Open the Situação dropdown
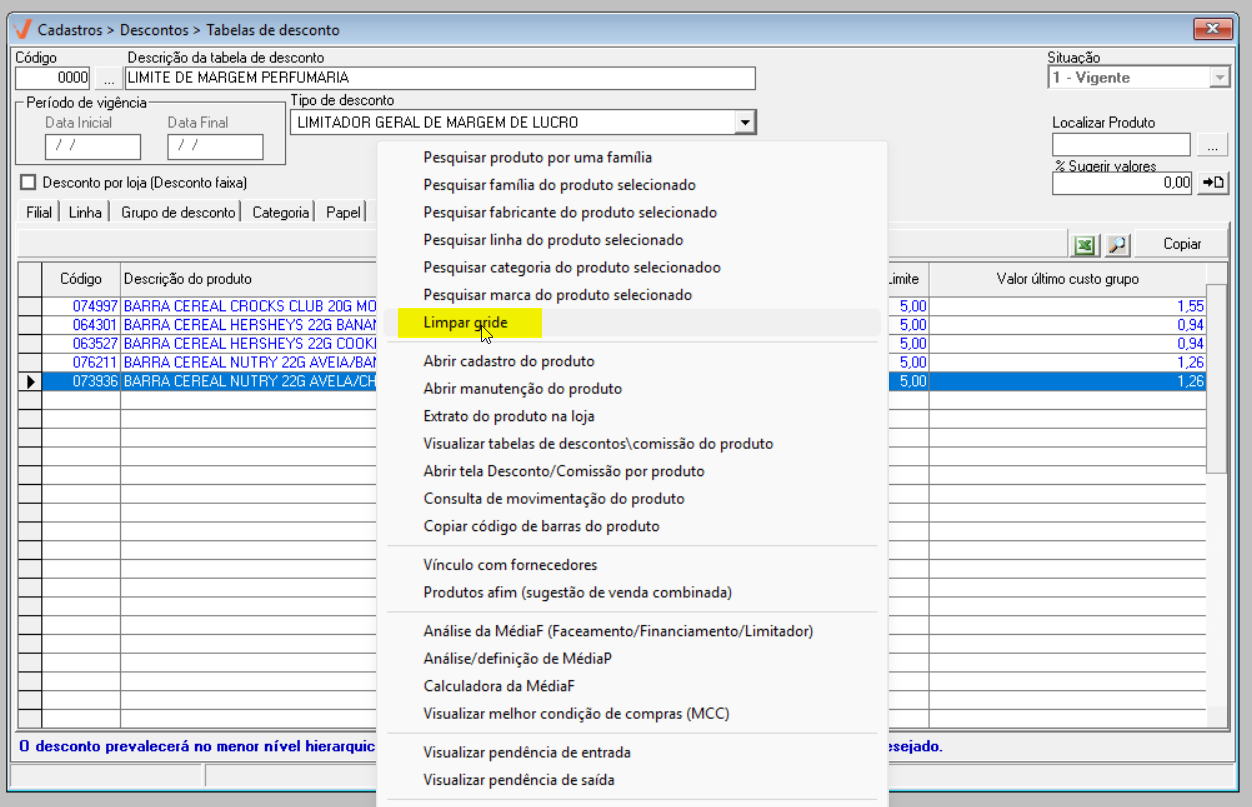This screenshot has width=1252, height=807. click(1219, 78)
